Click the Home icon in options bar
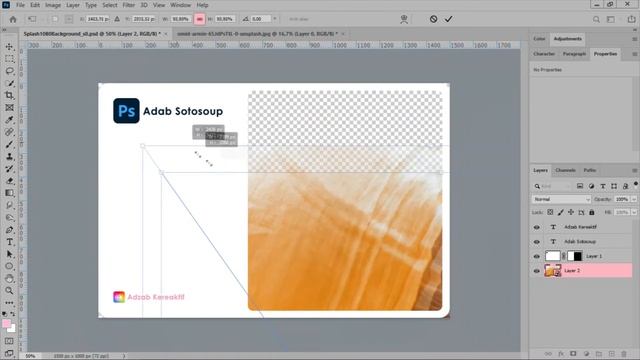Image resolution: width=640 pixels, height=360 pixels. (13, 19)
